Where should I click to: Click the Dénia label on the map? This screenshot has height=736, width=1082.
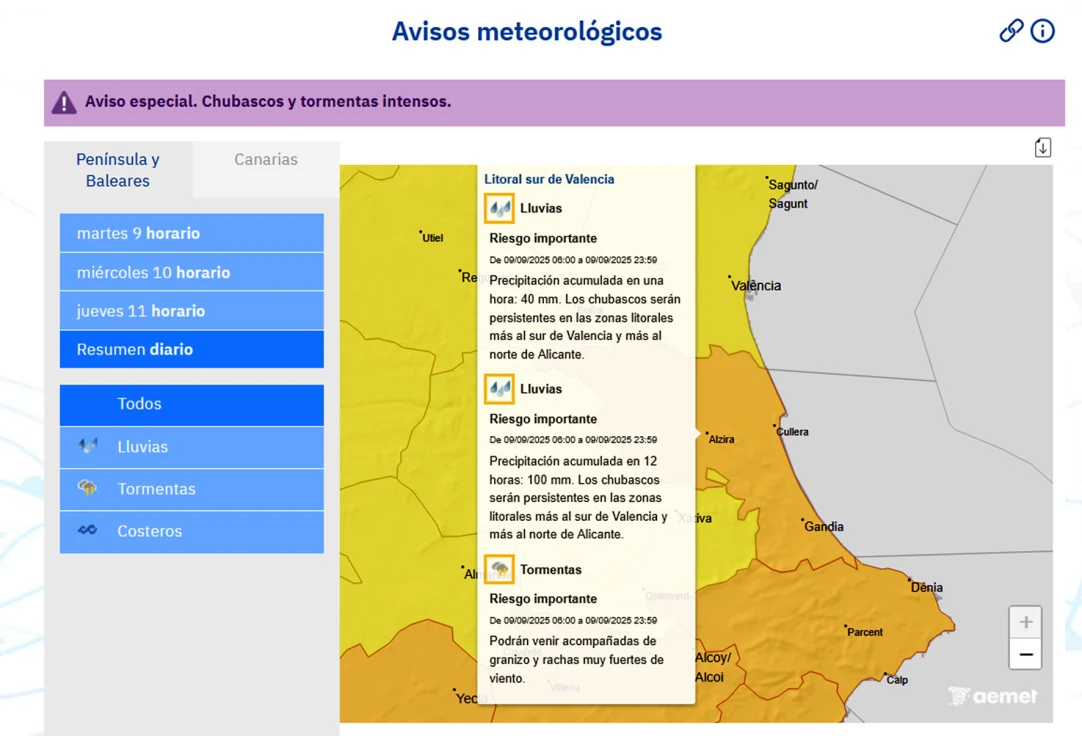(926, 587)
